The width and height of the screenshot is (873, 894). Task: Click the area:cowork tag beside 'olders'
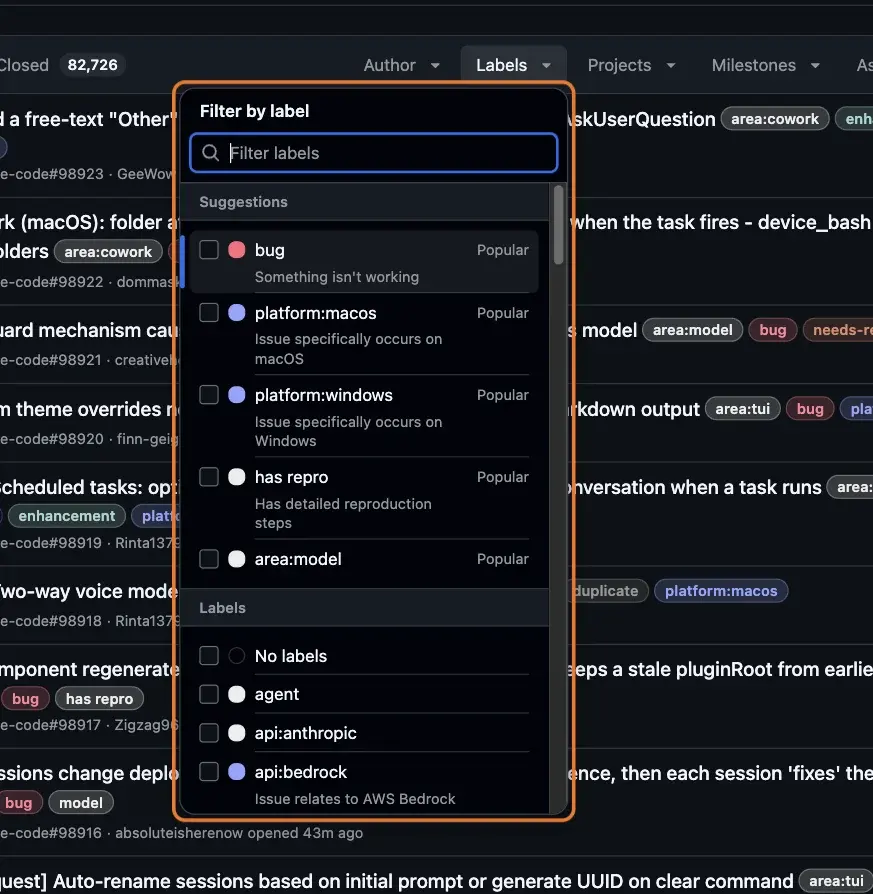click(108, 251)
